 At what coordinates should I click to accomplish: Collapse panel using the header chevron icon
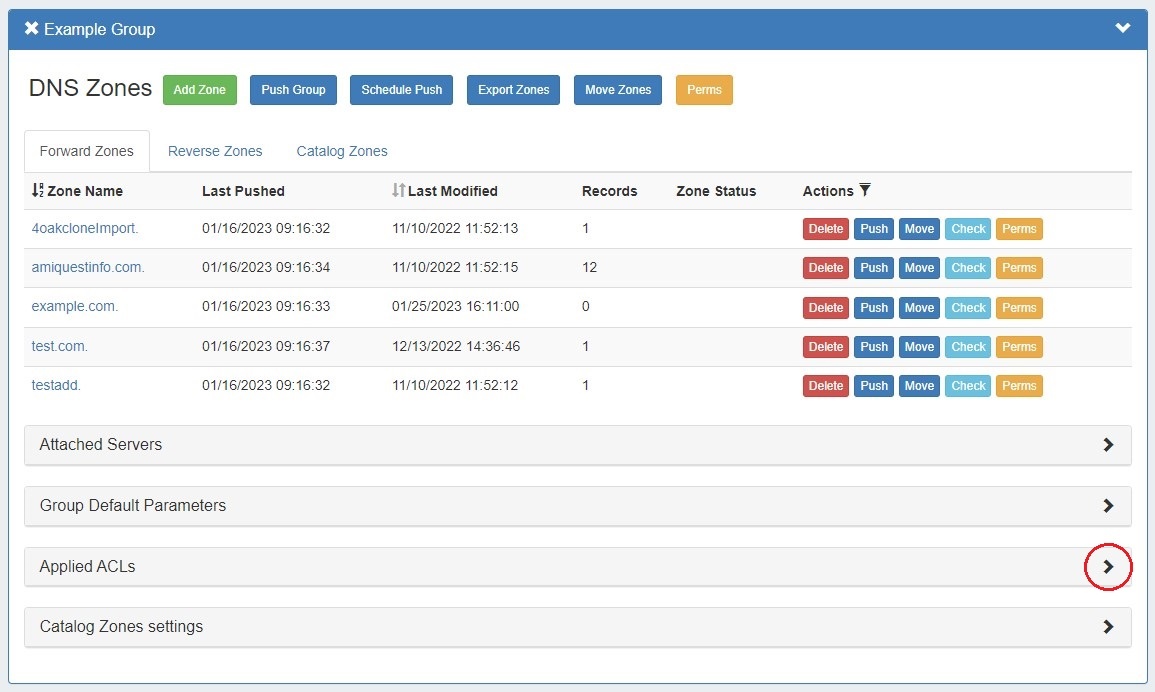point(1122,28)
